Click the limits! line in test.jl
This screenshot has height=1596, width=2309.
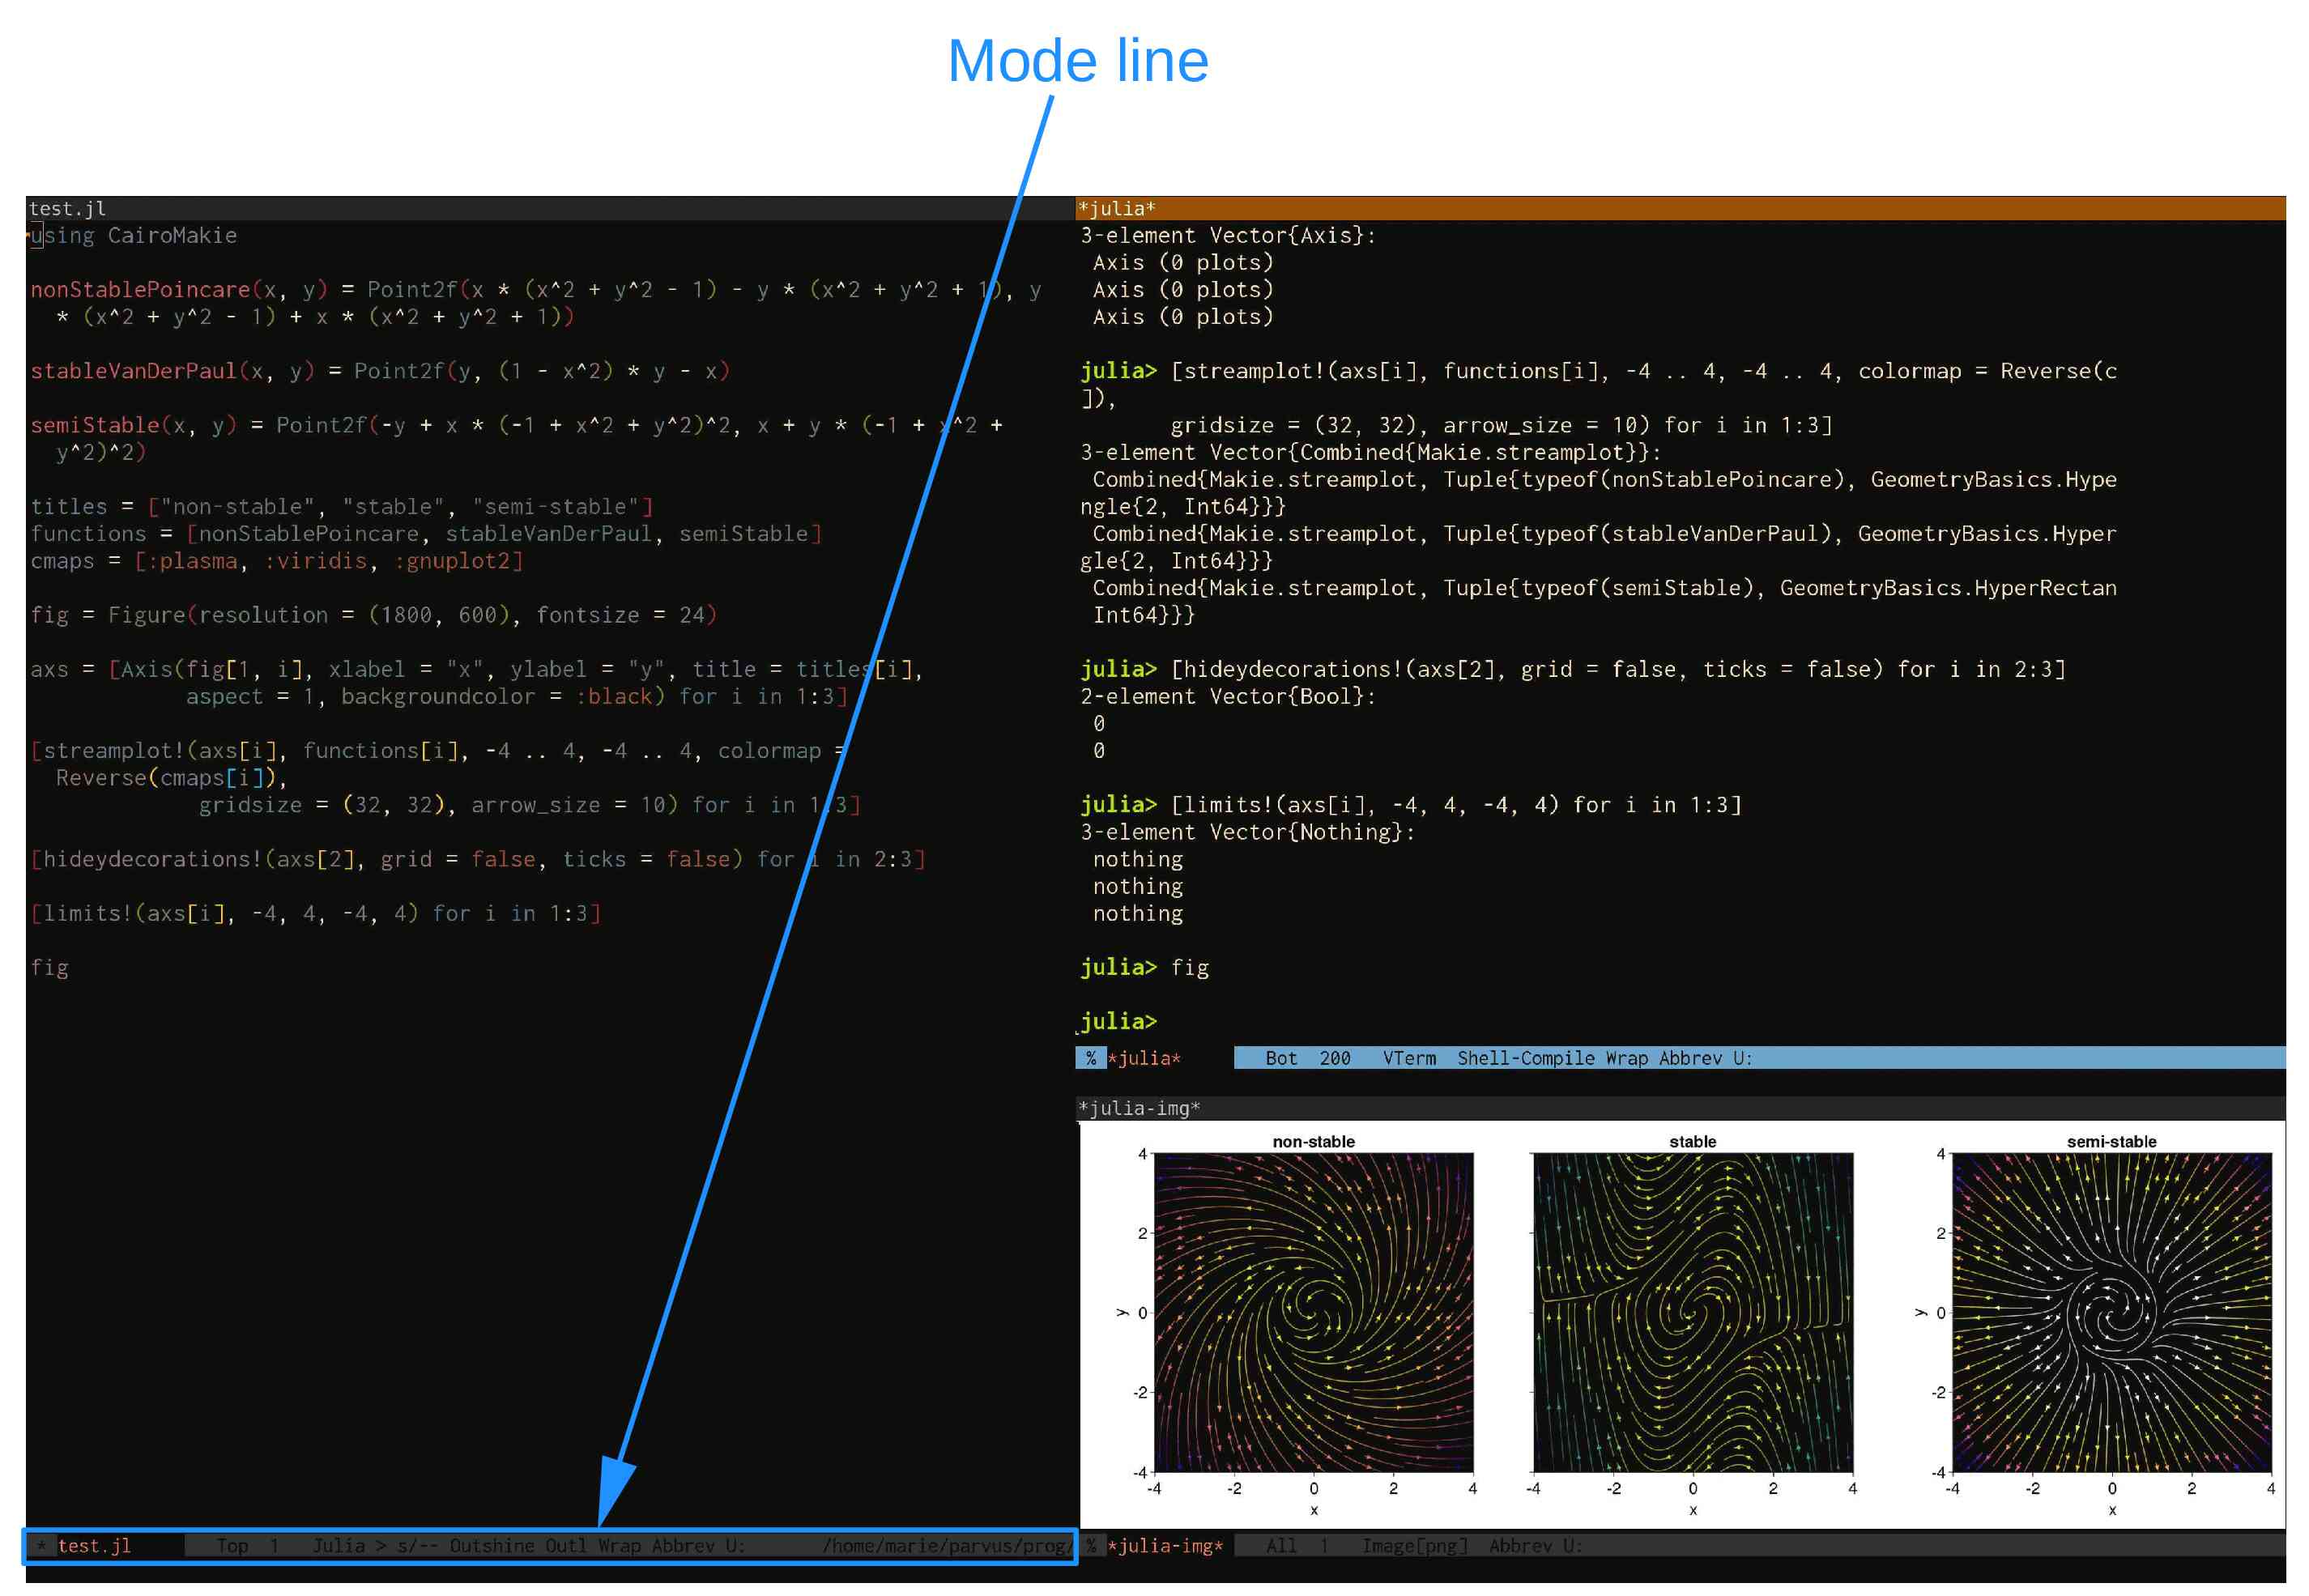point(316,913)
